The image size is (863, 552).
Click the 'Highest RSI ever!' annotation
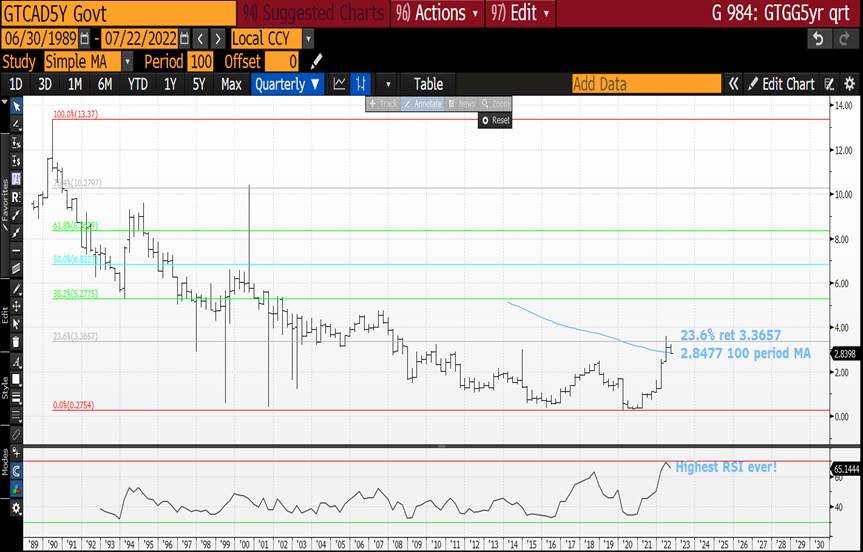[x=726, y=467]
